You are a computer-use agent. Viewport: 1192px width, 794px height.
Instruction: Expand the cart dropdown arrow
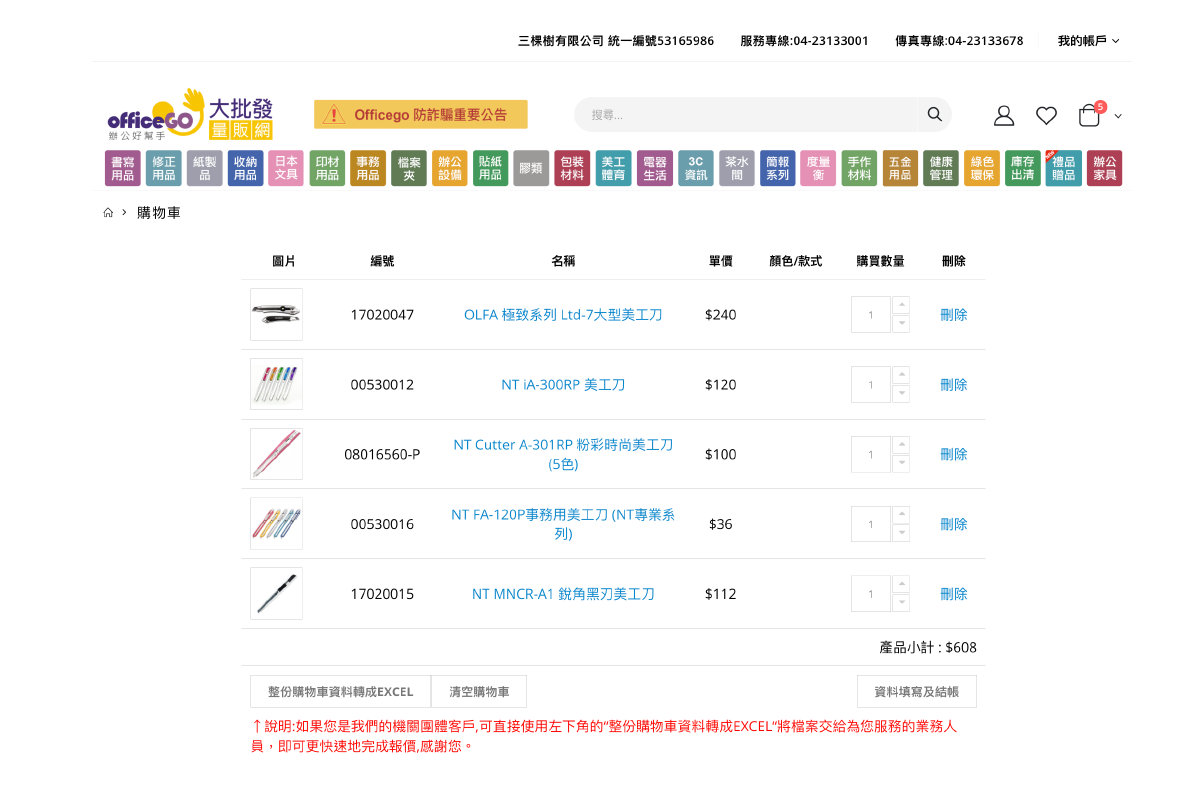click(1118, 117)
